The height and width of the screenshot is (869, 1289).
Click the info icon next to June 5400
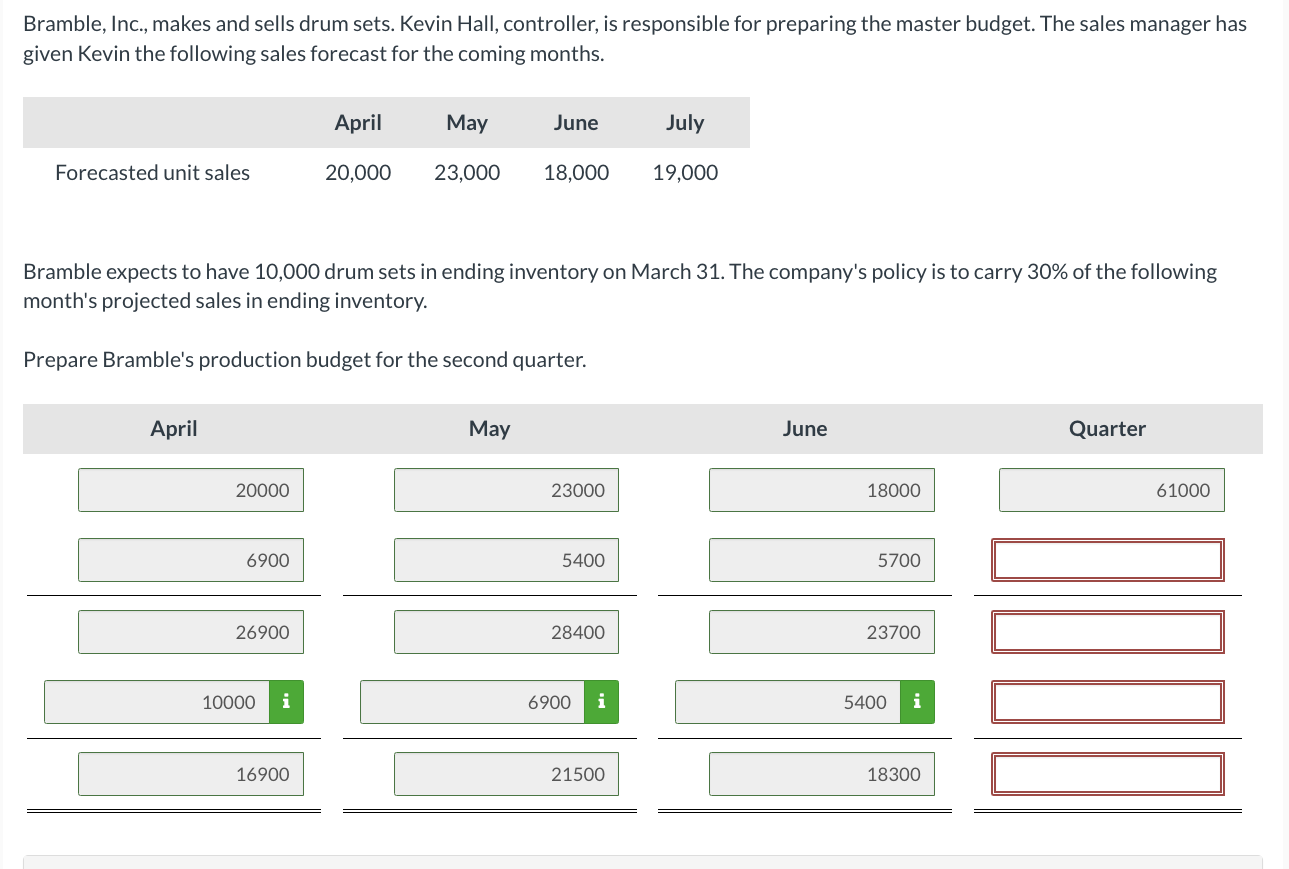[917, 702]
